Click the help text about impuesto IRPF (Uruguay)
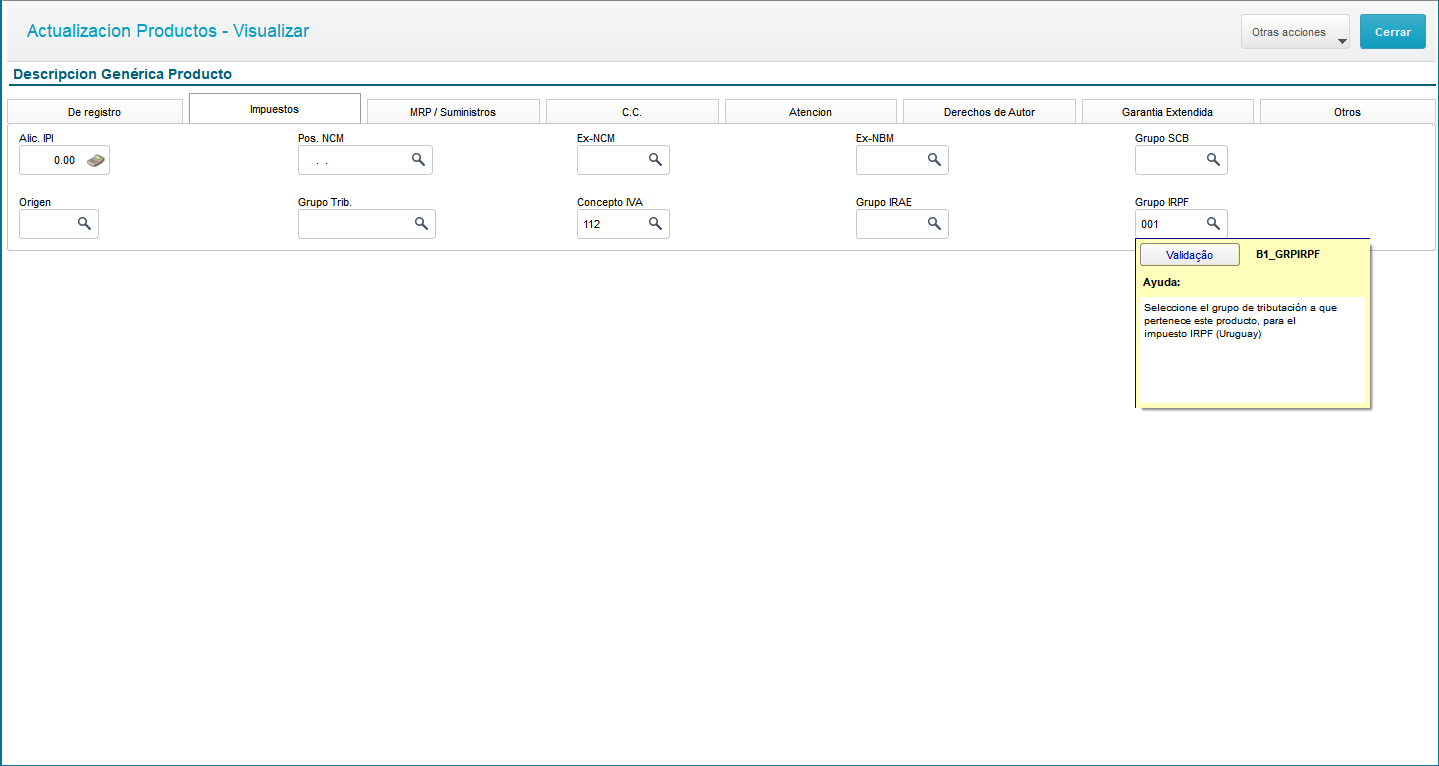Viewport: 1439px width, 766px height. point(1240,321)
